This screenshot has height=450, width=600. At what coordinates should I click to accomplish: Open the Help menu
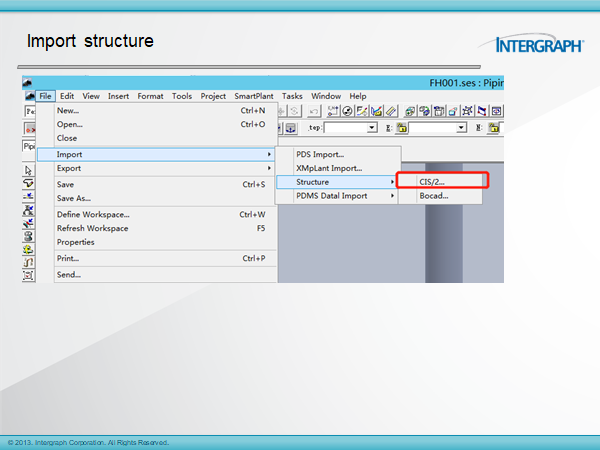[x=358, y=96]
